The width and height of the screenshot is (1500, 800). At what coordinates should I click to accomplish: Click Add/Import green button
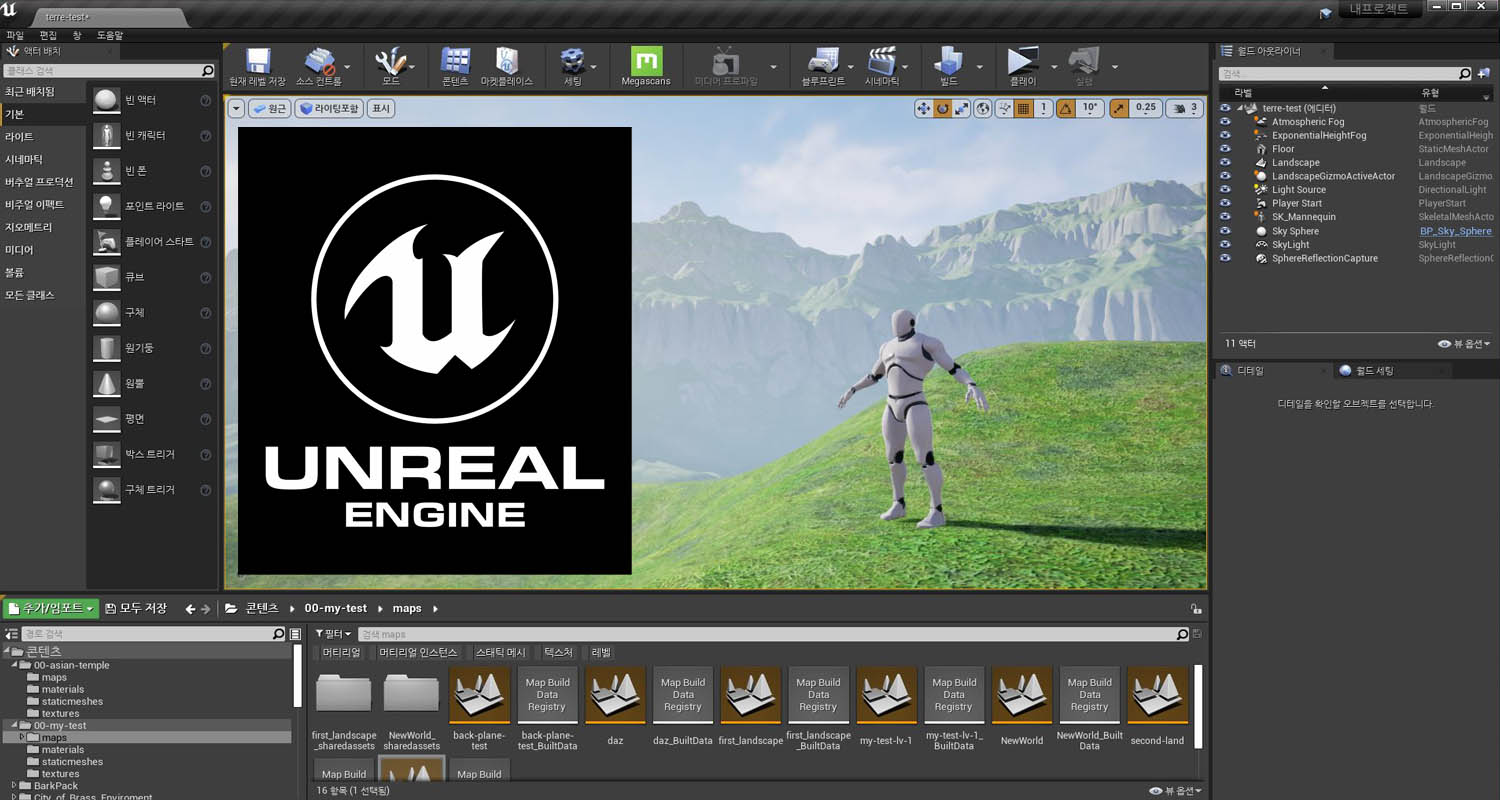pyautogui.click(x=50, y=608)
